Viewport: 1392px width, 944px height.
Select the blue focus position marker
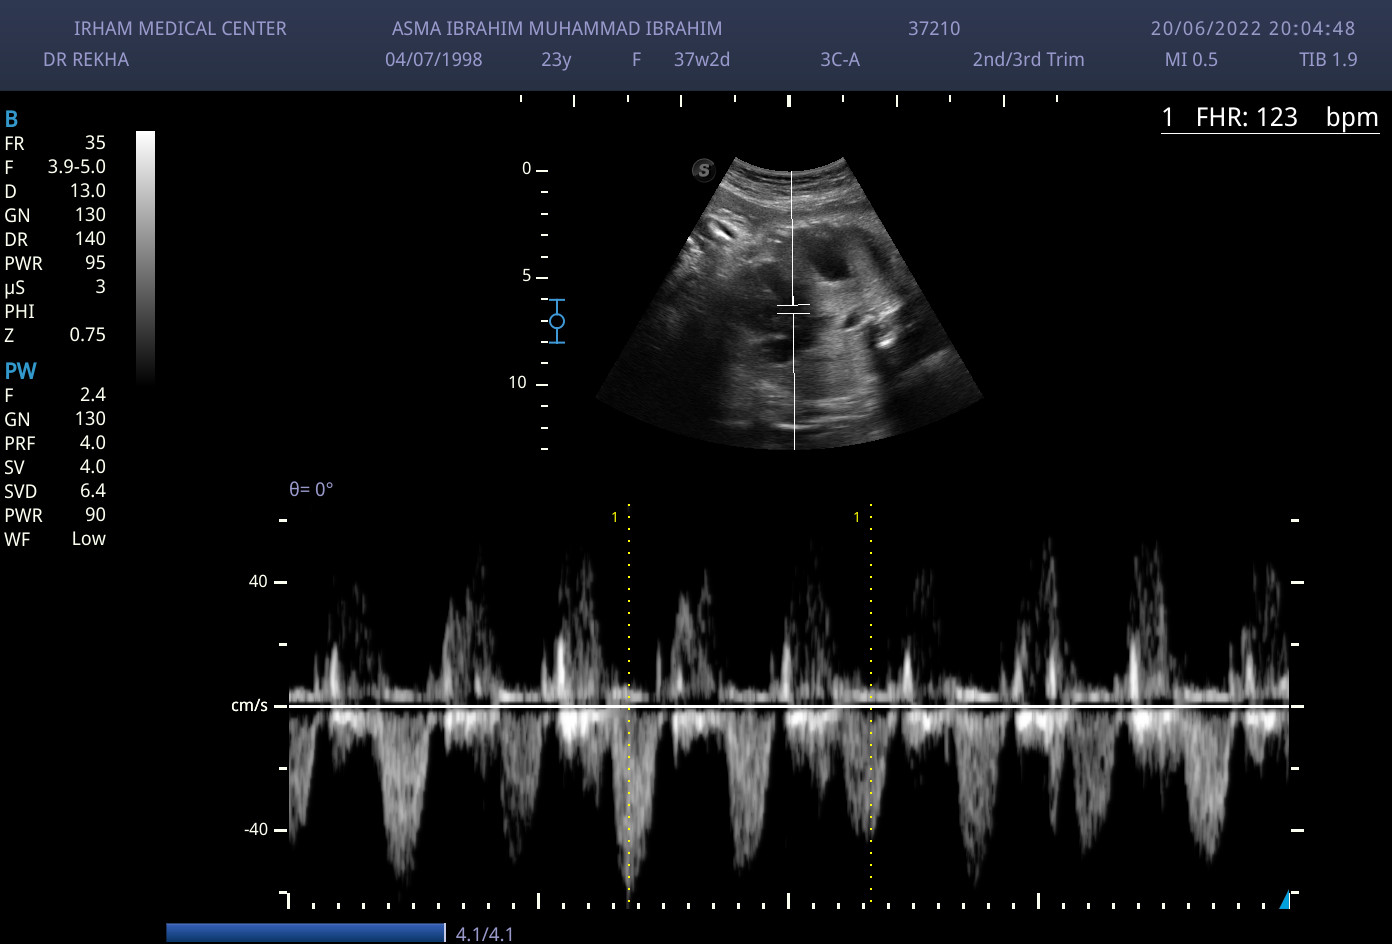tap(557, 321)
